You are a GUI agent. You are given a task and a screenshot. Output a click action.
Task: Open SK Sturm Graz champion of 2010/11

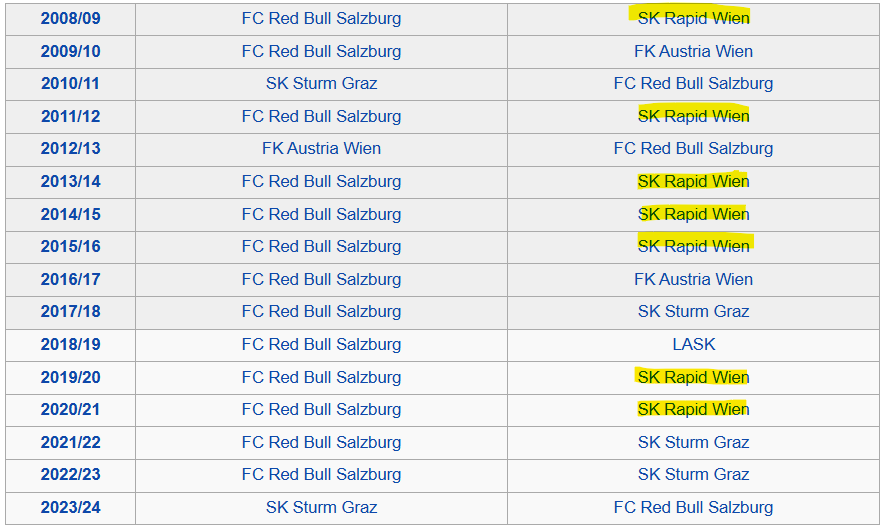(x=321, y=83)
